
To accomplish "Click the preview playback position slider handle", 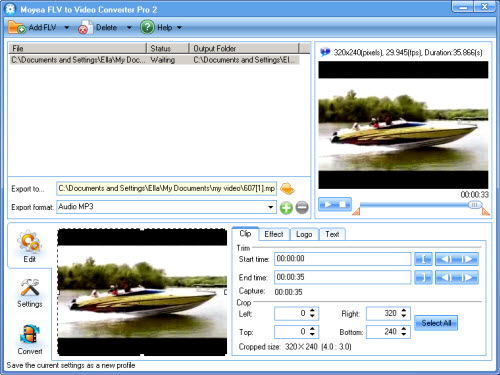I will [x=475, y=205].
